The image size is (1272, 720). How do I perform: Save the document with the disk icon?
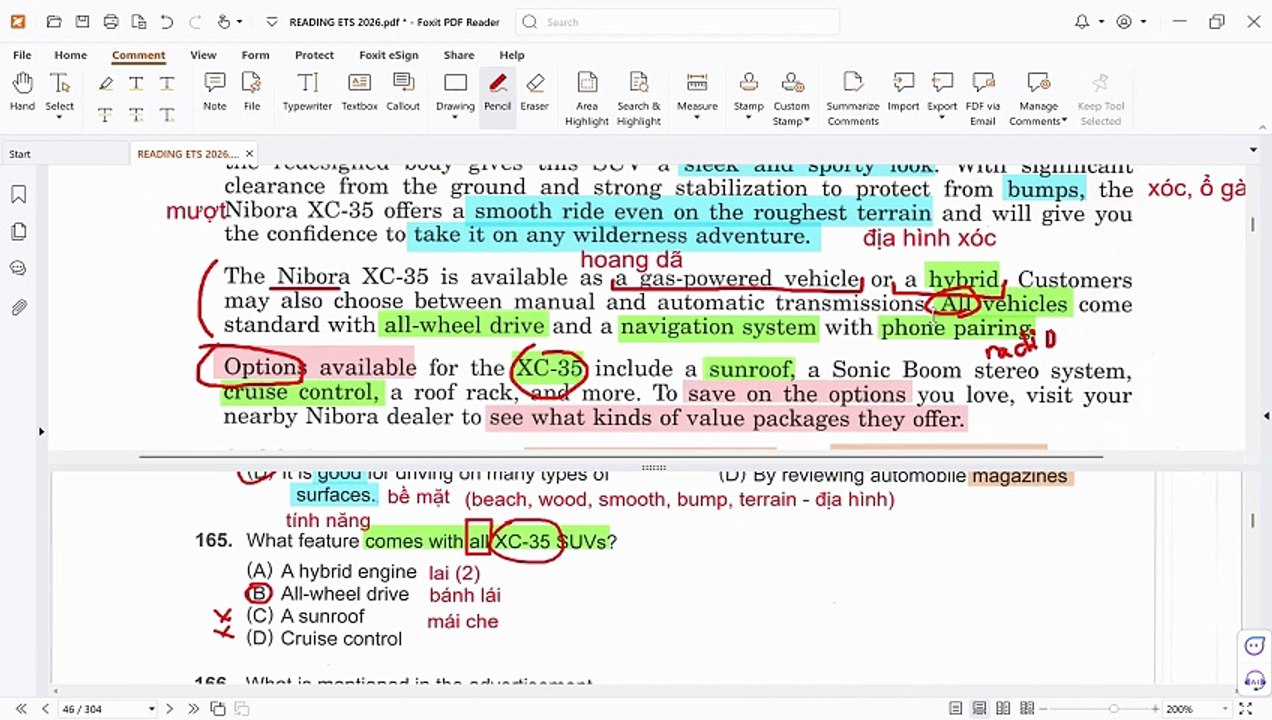point(82,22)
